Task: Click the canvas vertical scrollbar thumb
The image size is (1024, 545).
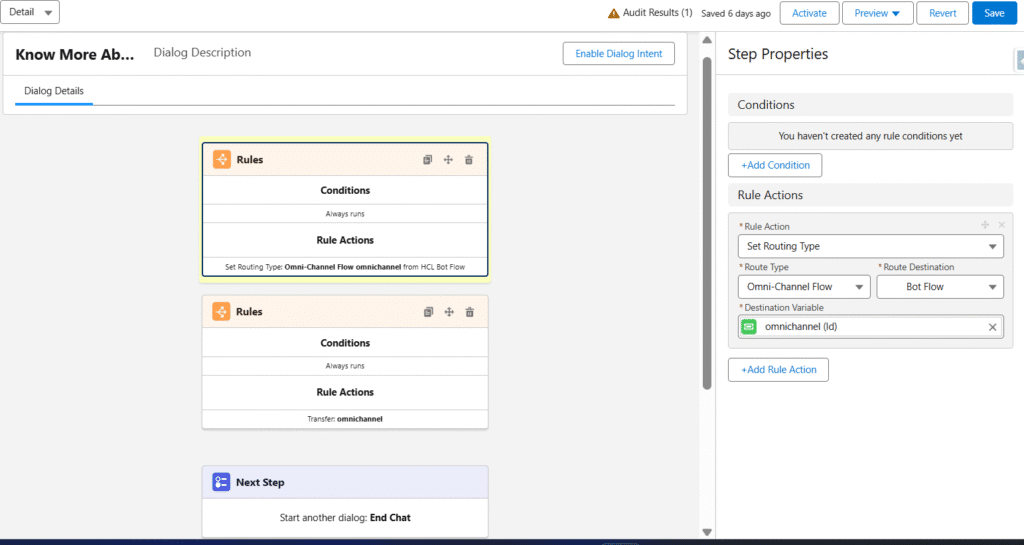Action: (x=707, y=223)
